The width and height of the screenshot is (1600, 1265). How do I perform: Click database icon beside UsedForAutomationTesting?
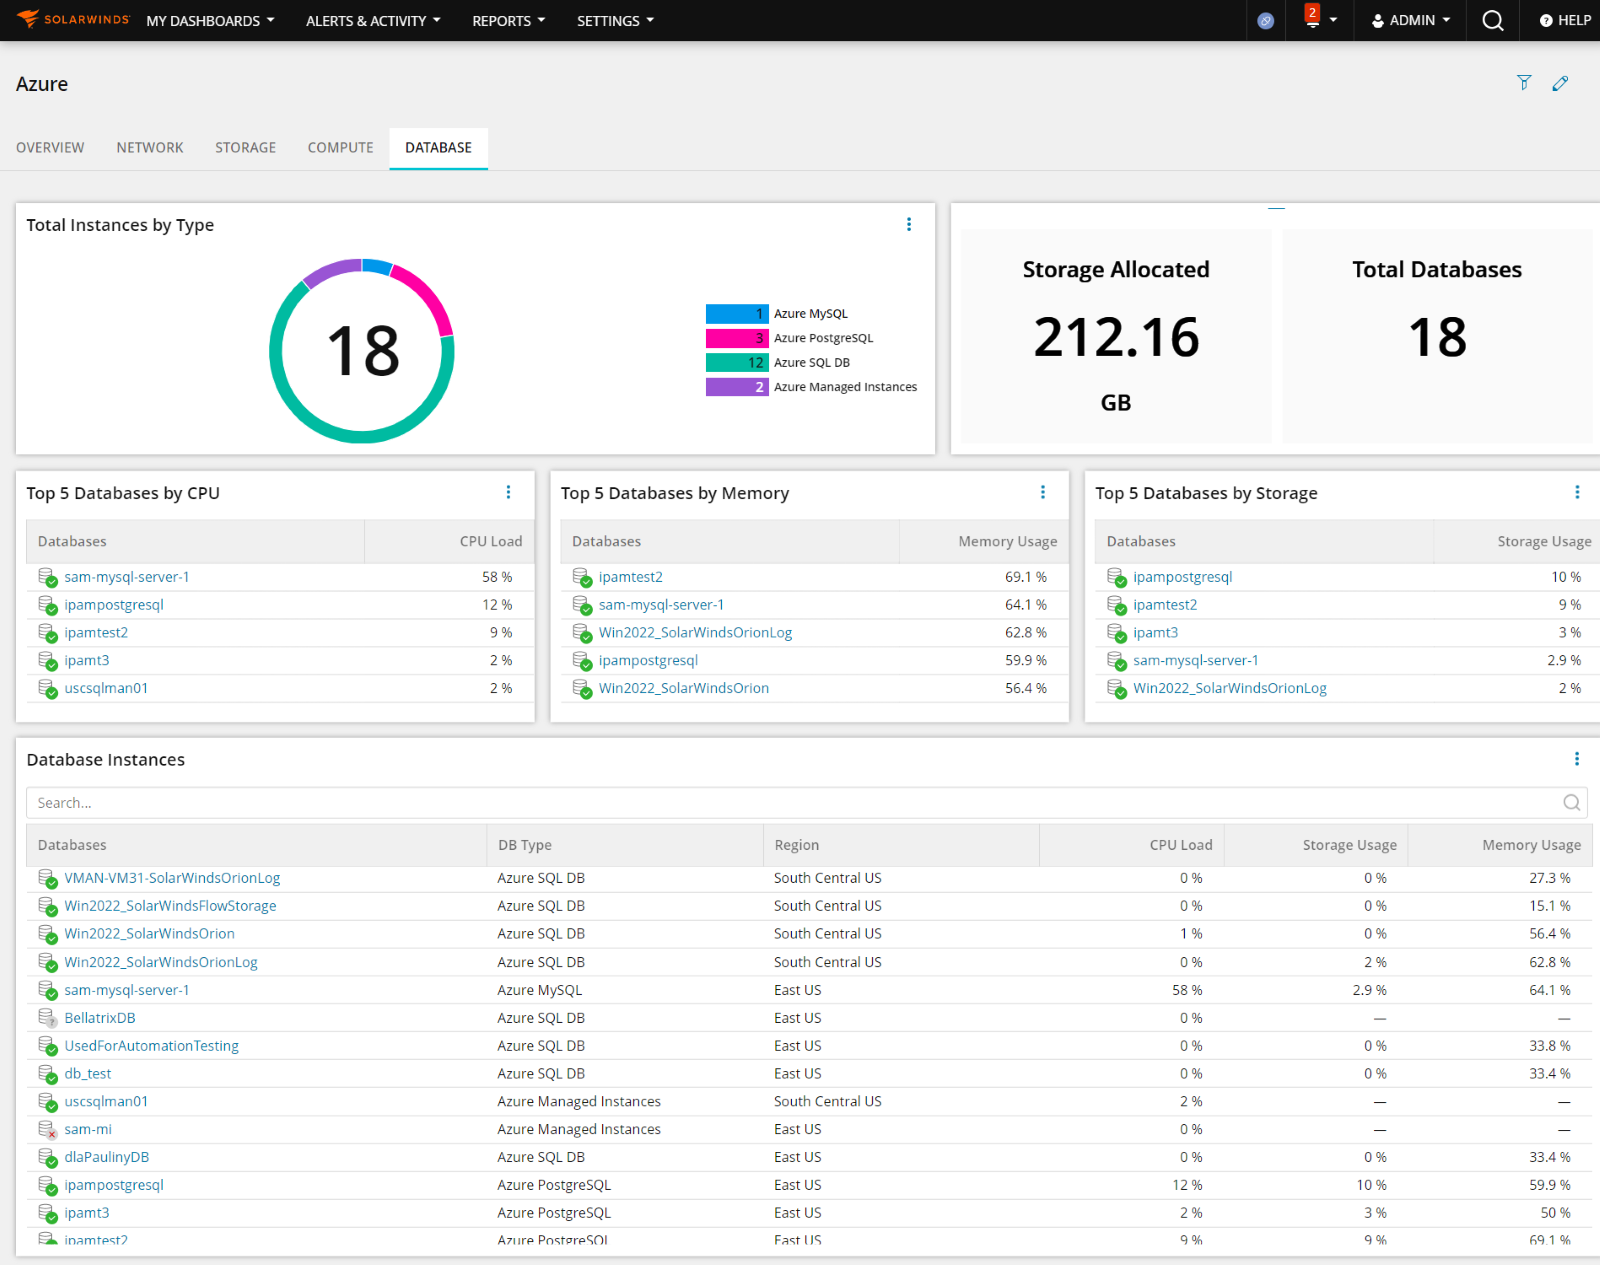[47, 1046]
